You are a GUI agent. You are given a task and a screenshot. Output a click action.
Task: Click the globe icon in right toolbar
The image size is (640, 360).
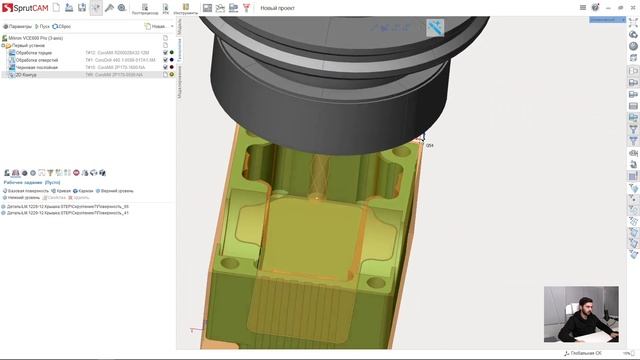633,46
